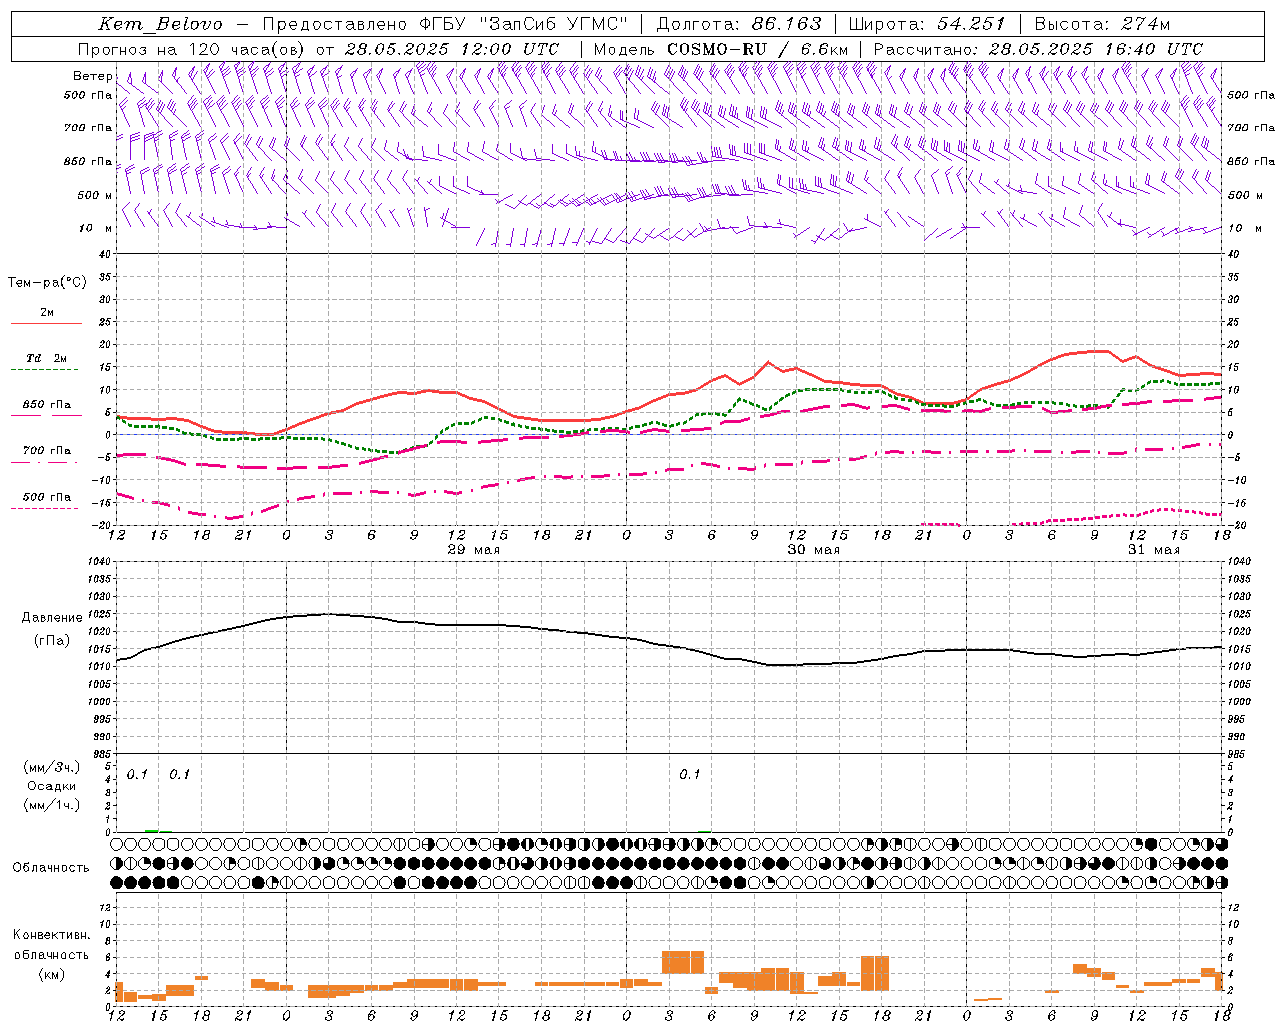The image size is (1280, 1024).
Task: Click the '31 мая' date label
Action: [x=1154, y=549]
